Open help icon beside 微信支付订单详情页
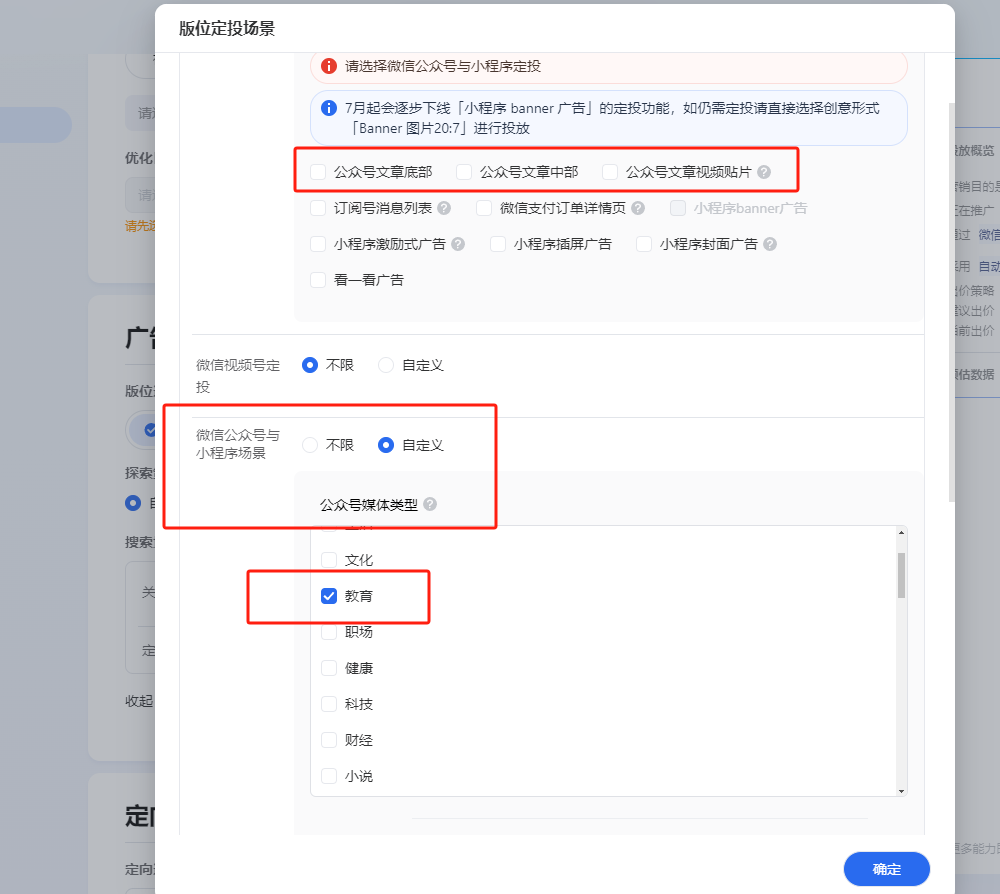The height and width of the screenshot is (894, 1000). tap(638, 208)
